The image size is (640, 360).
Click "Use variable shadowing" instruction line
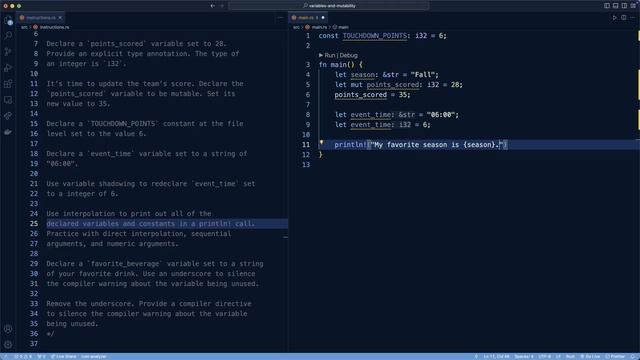[151, 184]
